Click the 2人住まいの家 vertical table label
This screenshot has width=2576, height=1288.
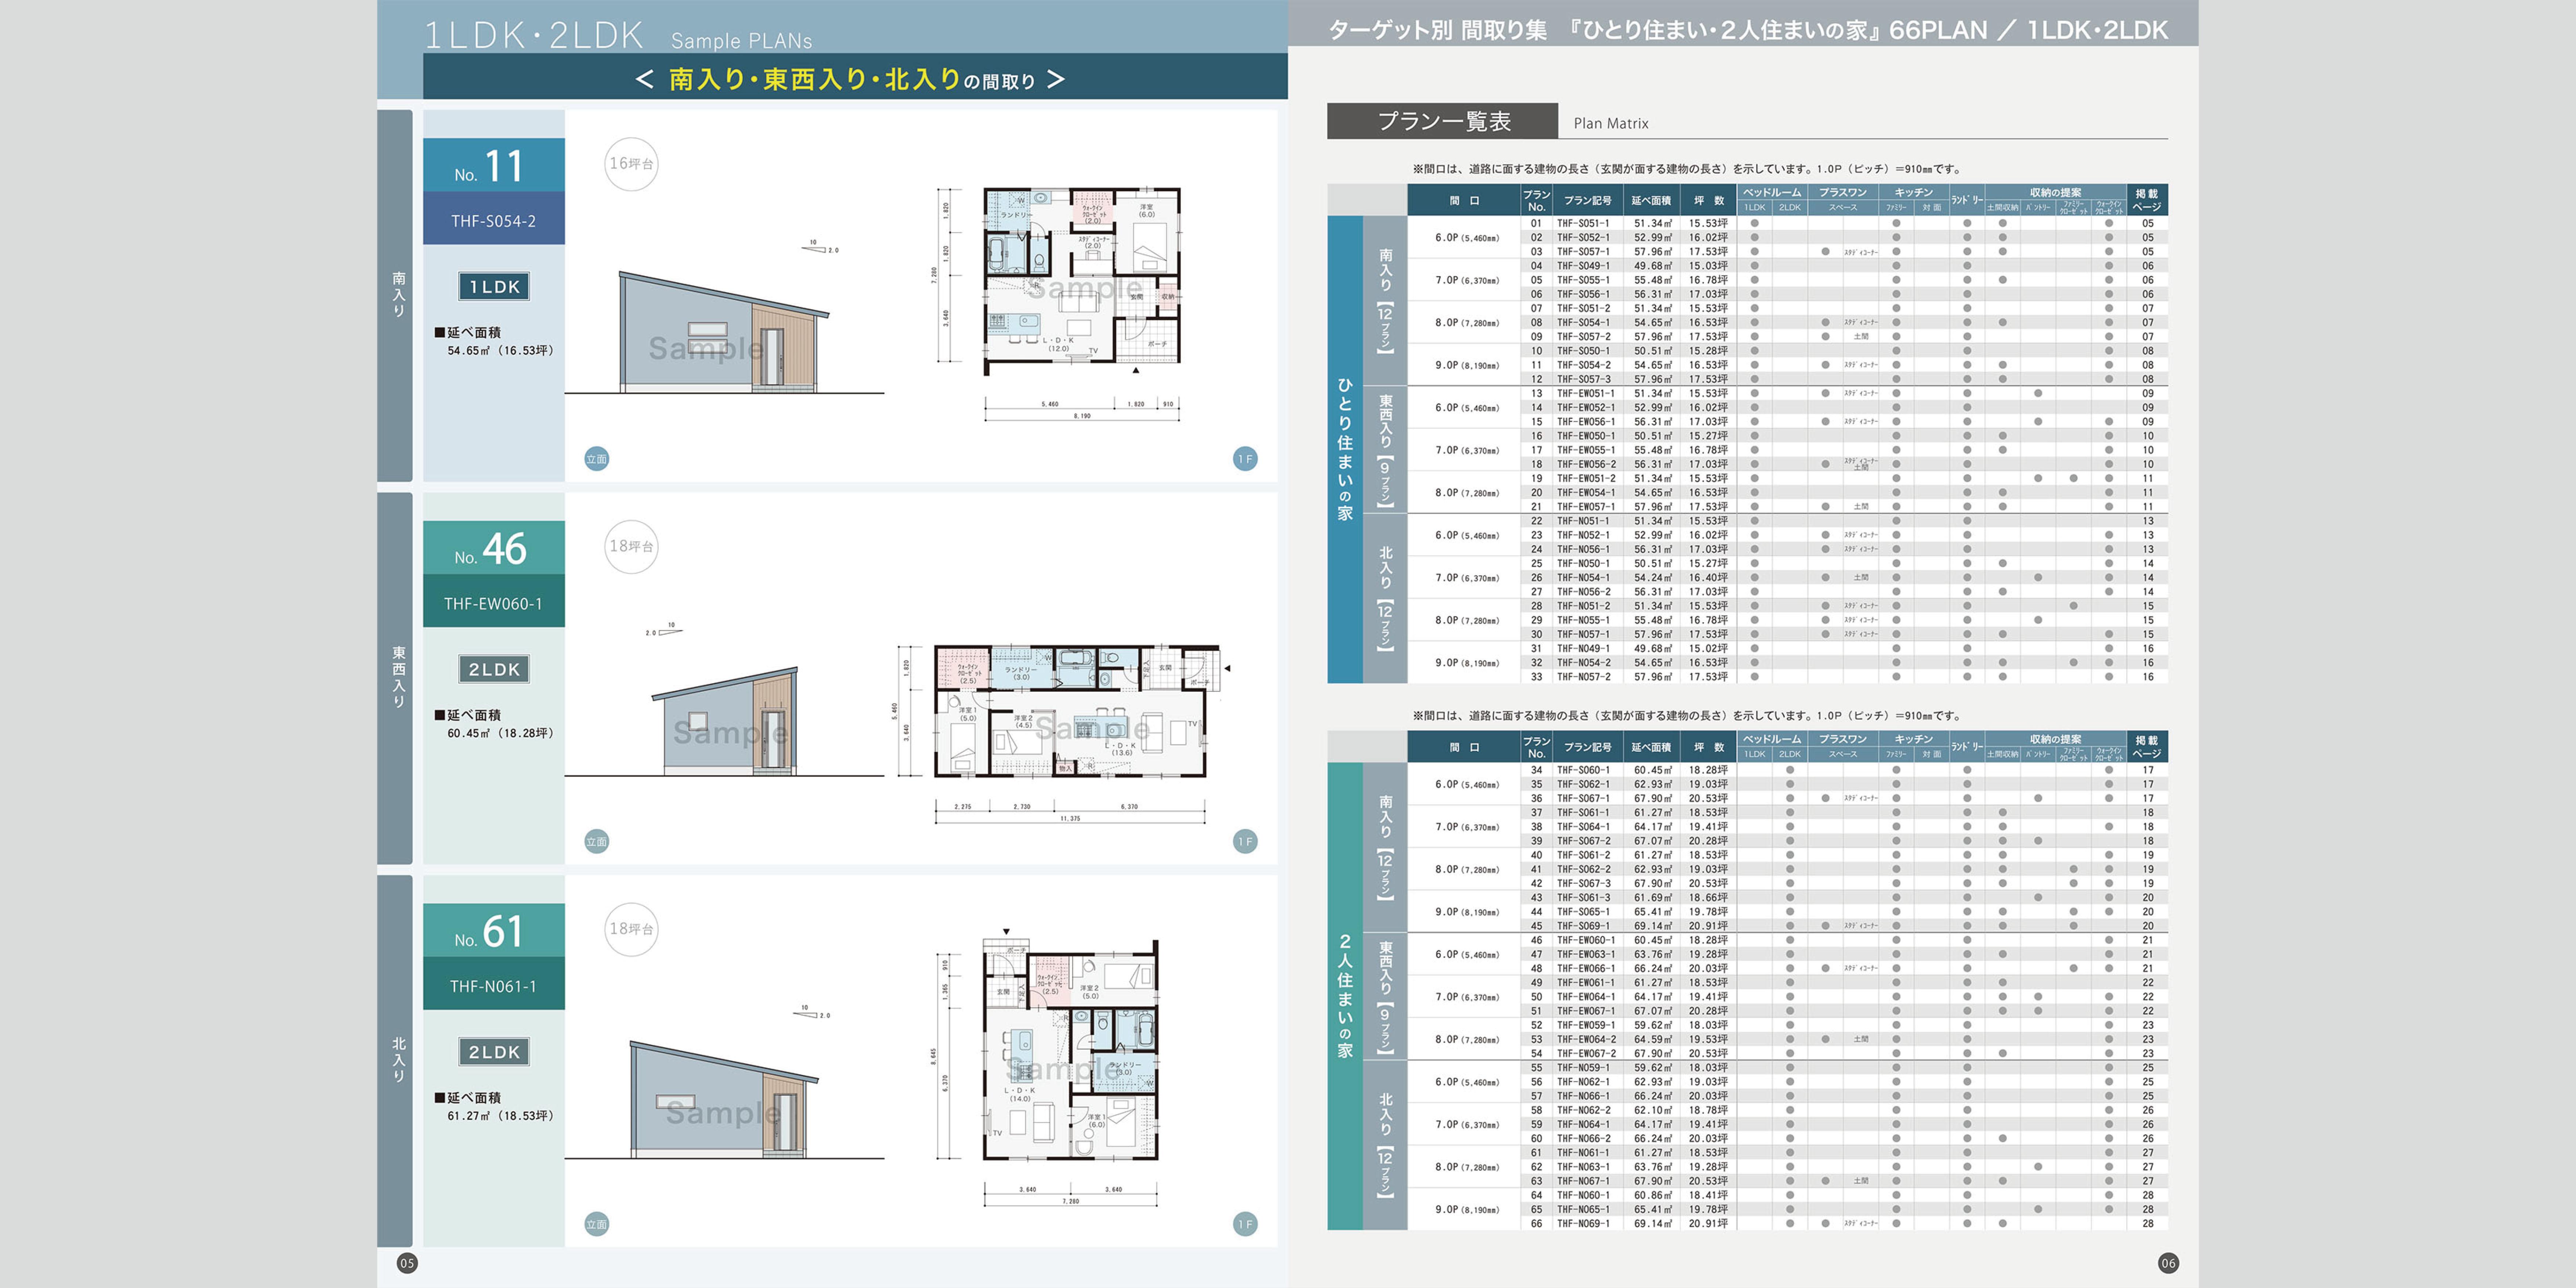(x=1345, y=996)
